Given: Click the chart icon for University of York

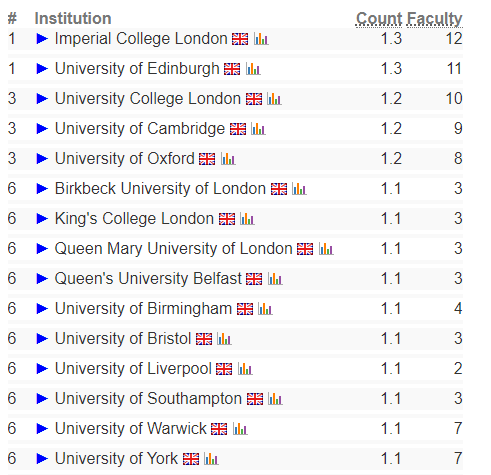Looking at the screenshot, I should (211, 459).
